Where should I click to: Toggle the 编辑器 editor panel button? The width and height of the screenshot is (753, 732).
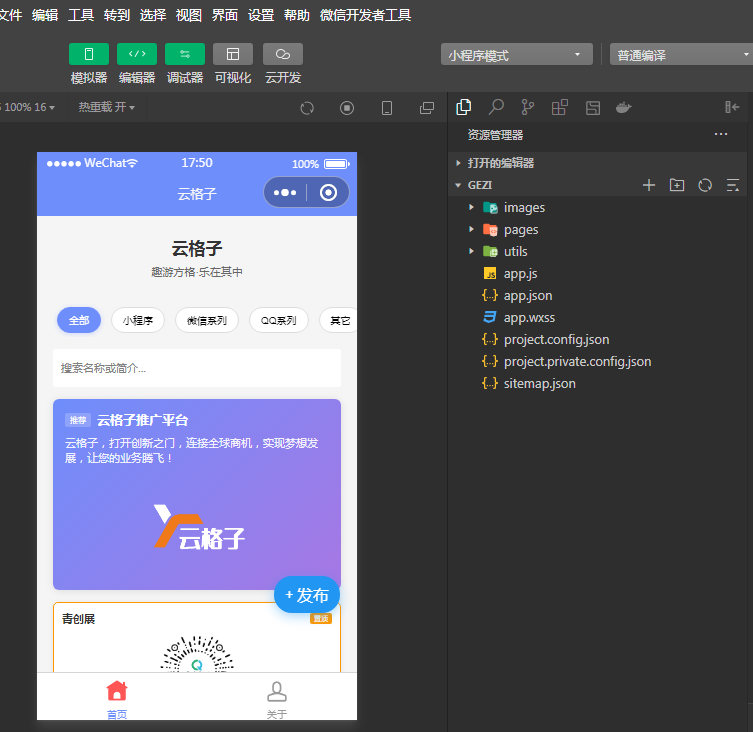click(137, 54)
